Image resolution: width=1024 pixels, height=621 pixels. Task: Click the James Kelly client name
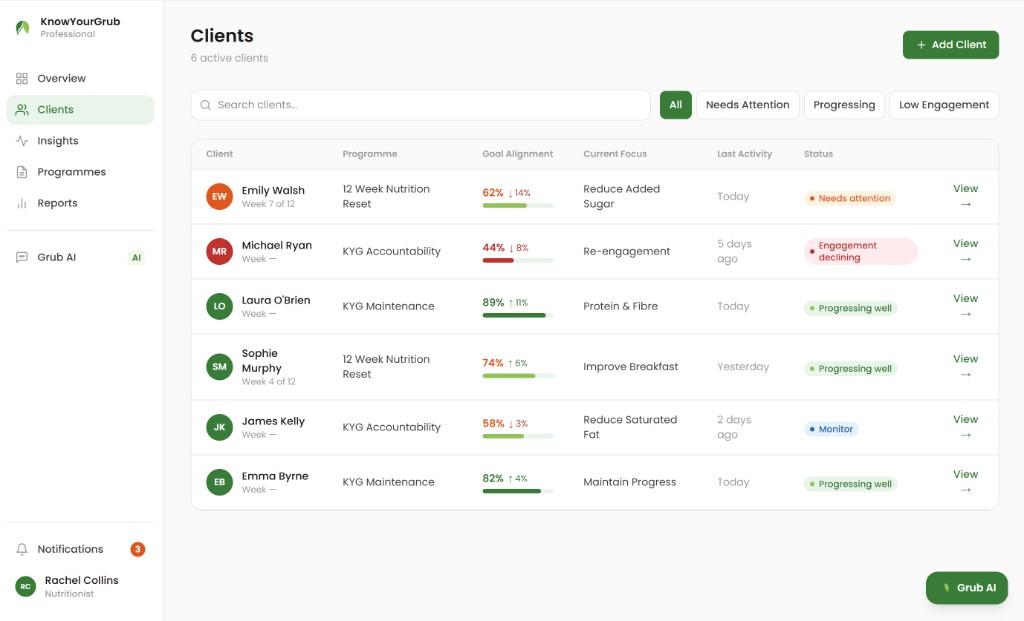pyautogui.click(x=273, y=421)
